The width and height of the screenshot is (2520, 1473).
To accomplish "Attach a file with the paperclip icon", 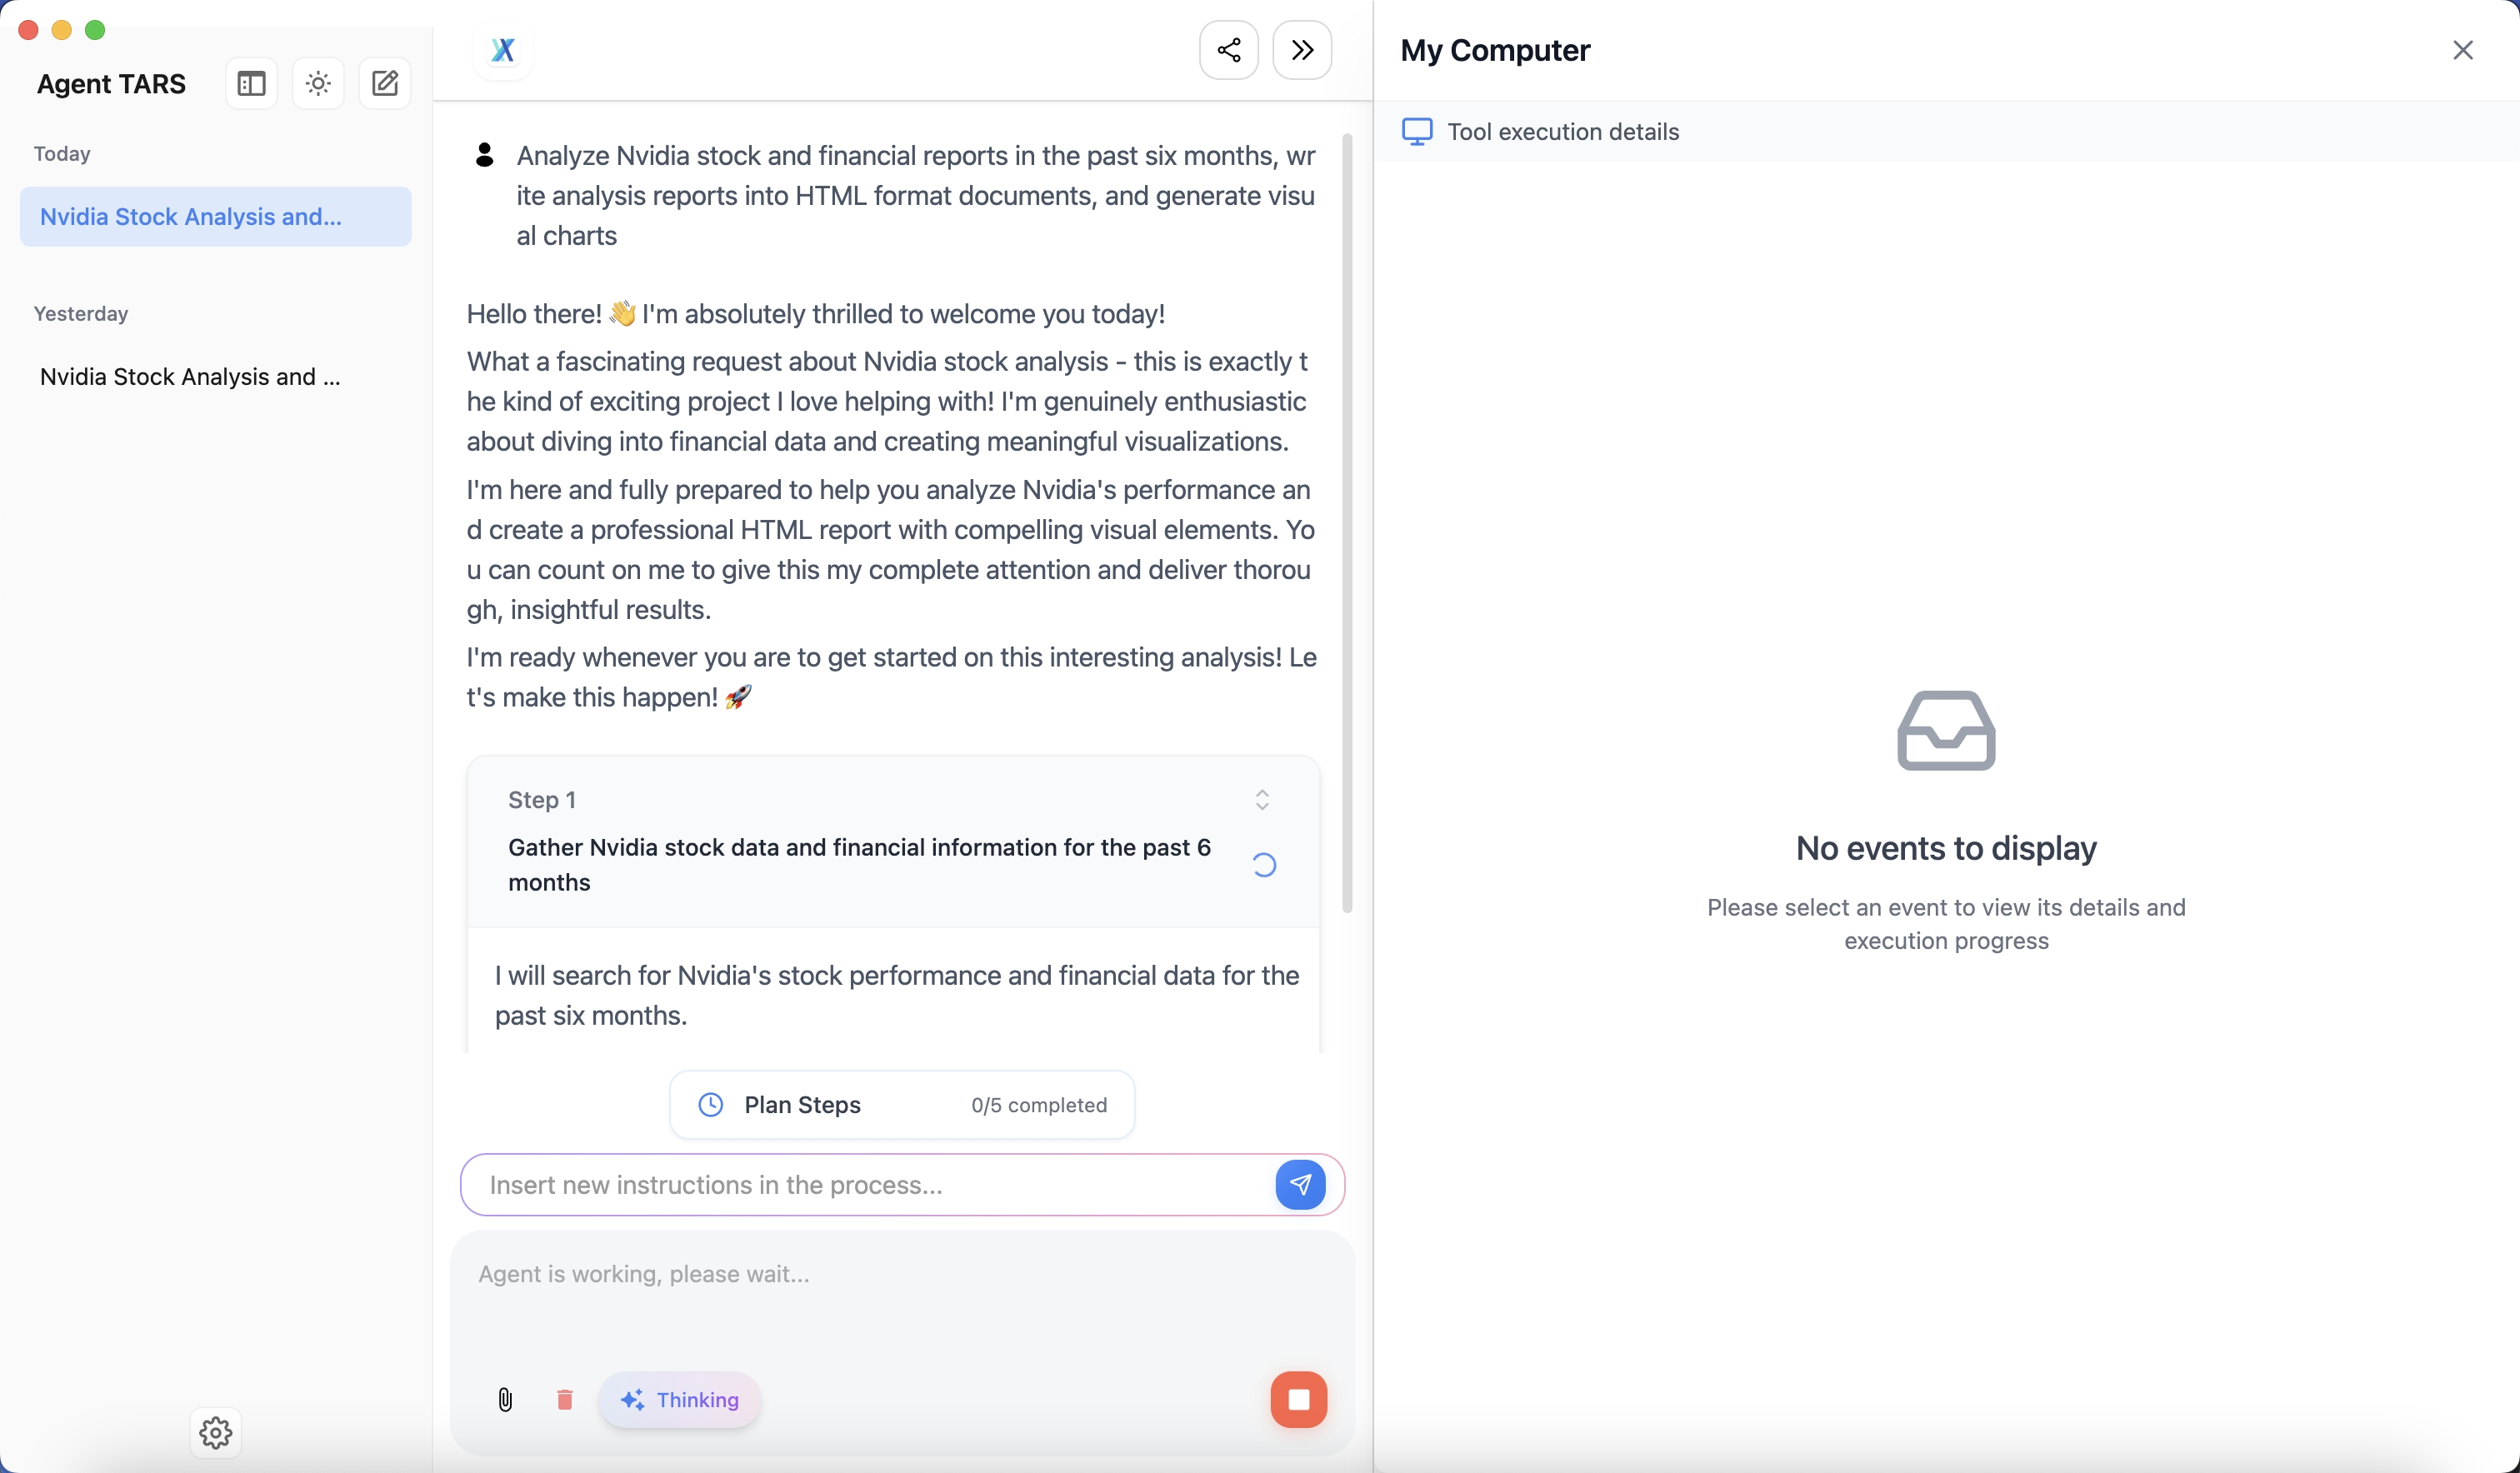I will click(x=505, y=1400).
